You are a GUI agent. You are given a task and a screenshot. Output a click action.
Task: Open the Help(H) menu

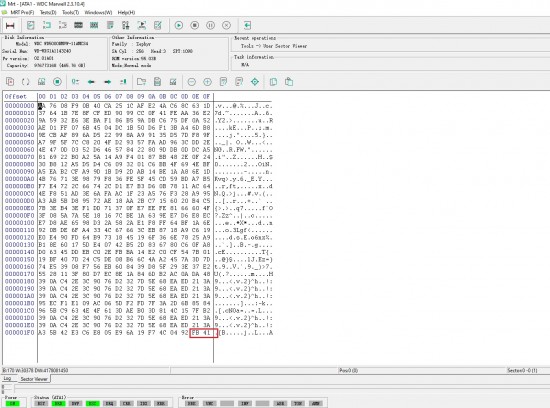click(126, 12)
